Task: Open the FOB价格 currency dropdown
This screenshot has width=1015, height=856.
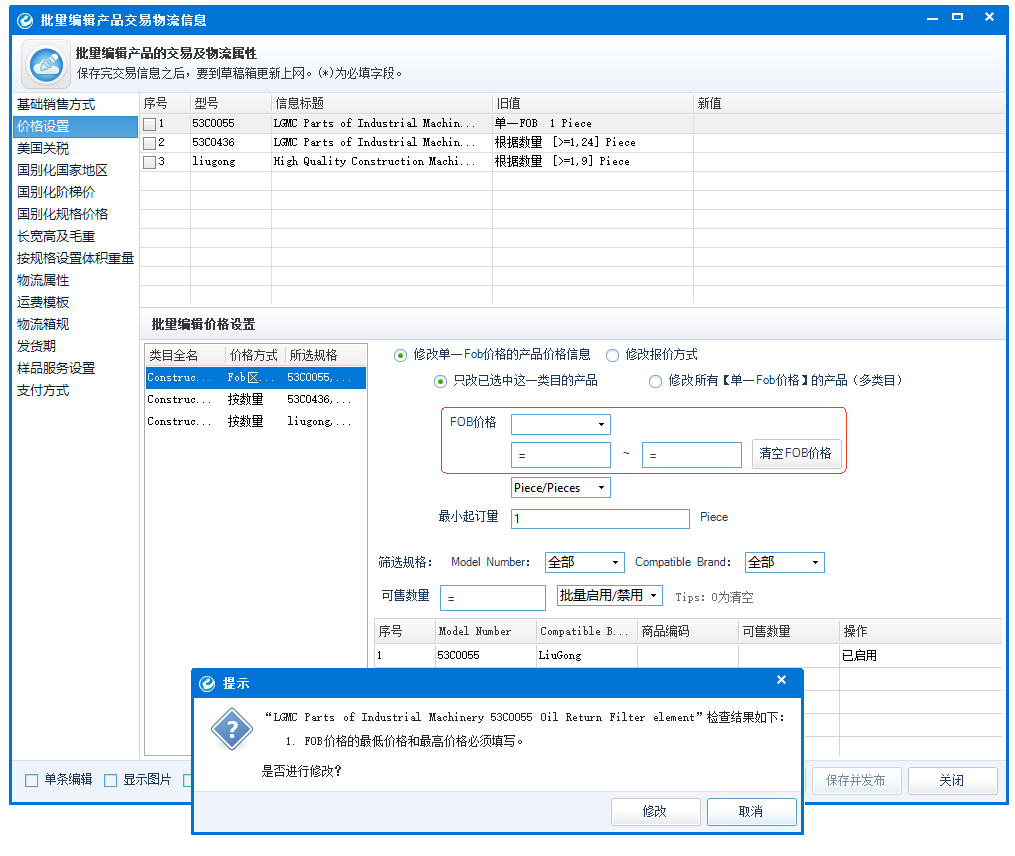Action: pyautogui.click(x=561, y=424)
